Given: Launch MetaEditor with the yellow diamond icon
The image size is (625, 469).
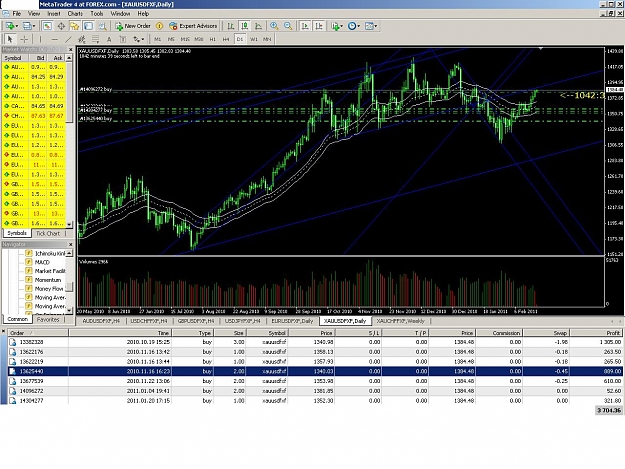Looking at the screenshot, I should coord(159,26).
